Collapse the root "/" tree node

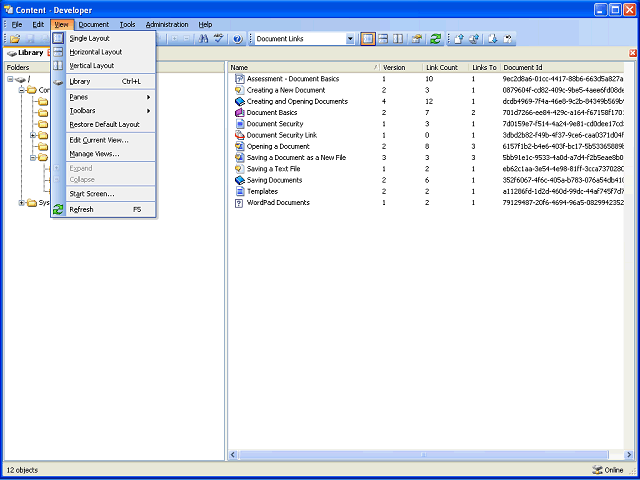[10, 79]
